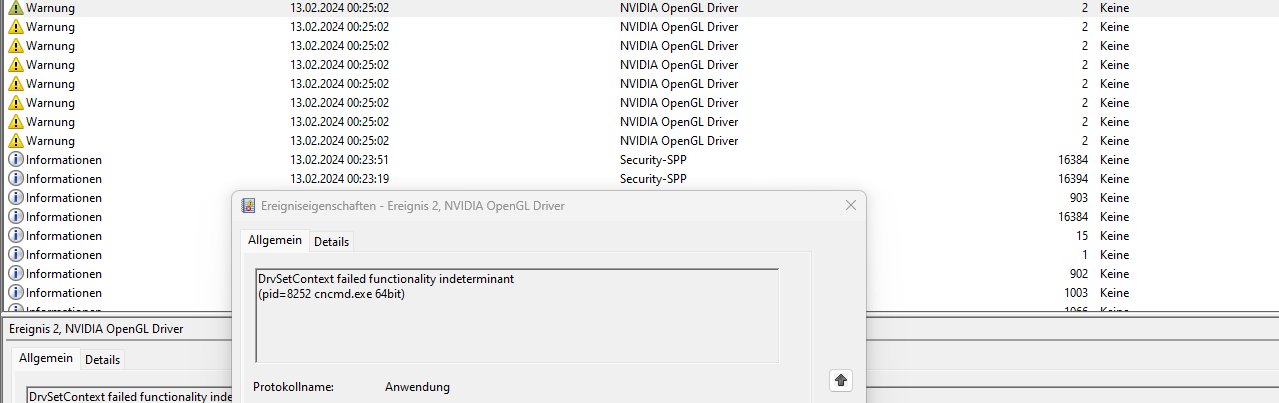This screenshot has width=1279, height=403.
Task: Select the Informationen row with event ID 1
Action: point(639,255)
